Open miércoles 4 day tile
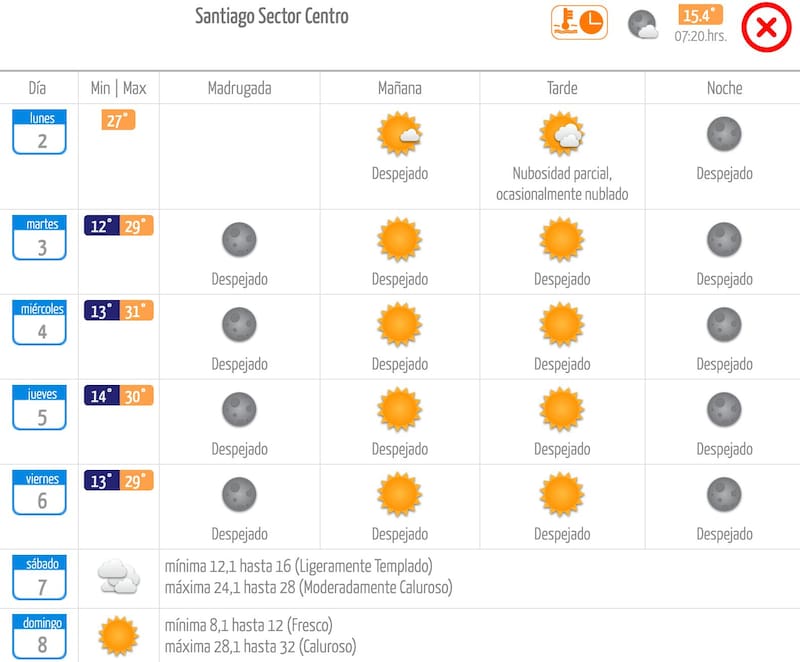This screenshot has width=800, height=662. (40, 323)
